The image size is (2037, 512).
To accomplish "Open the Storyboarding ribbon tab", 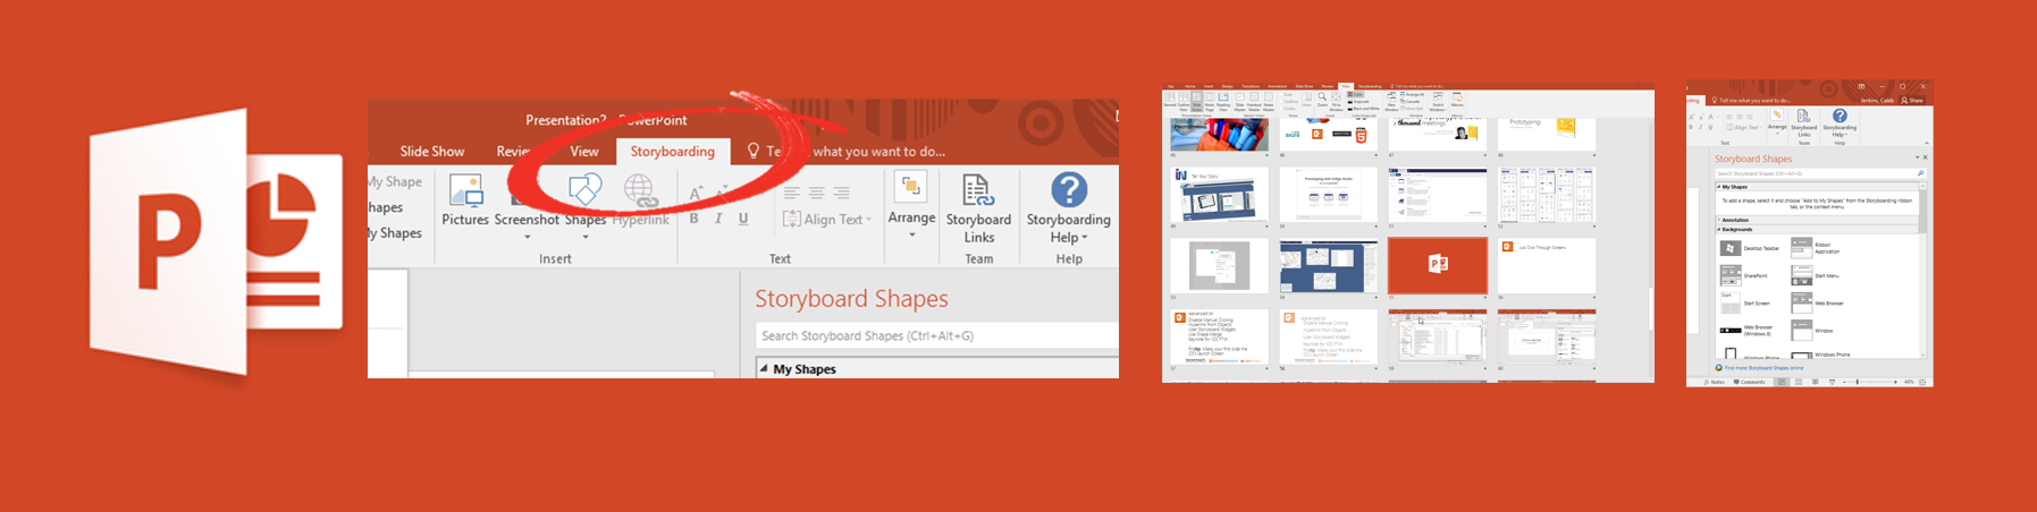I will pos(672,151).
